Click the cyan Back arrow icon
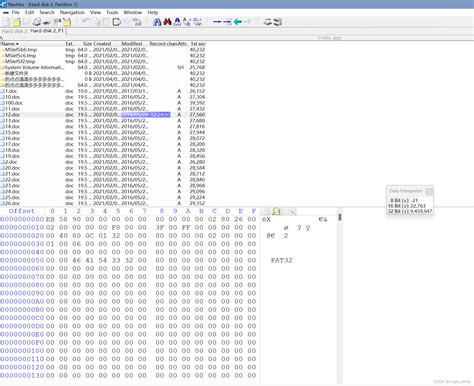Image resolution: width=474 pixels, height=386 pixels. (238, 22)
